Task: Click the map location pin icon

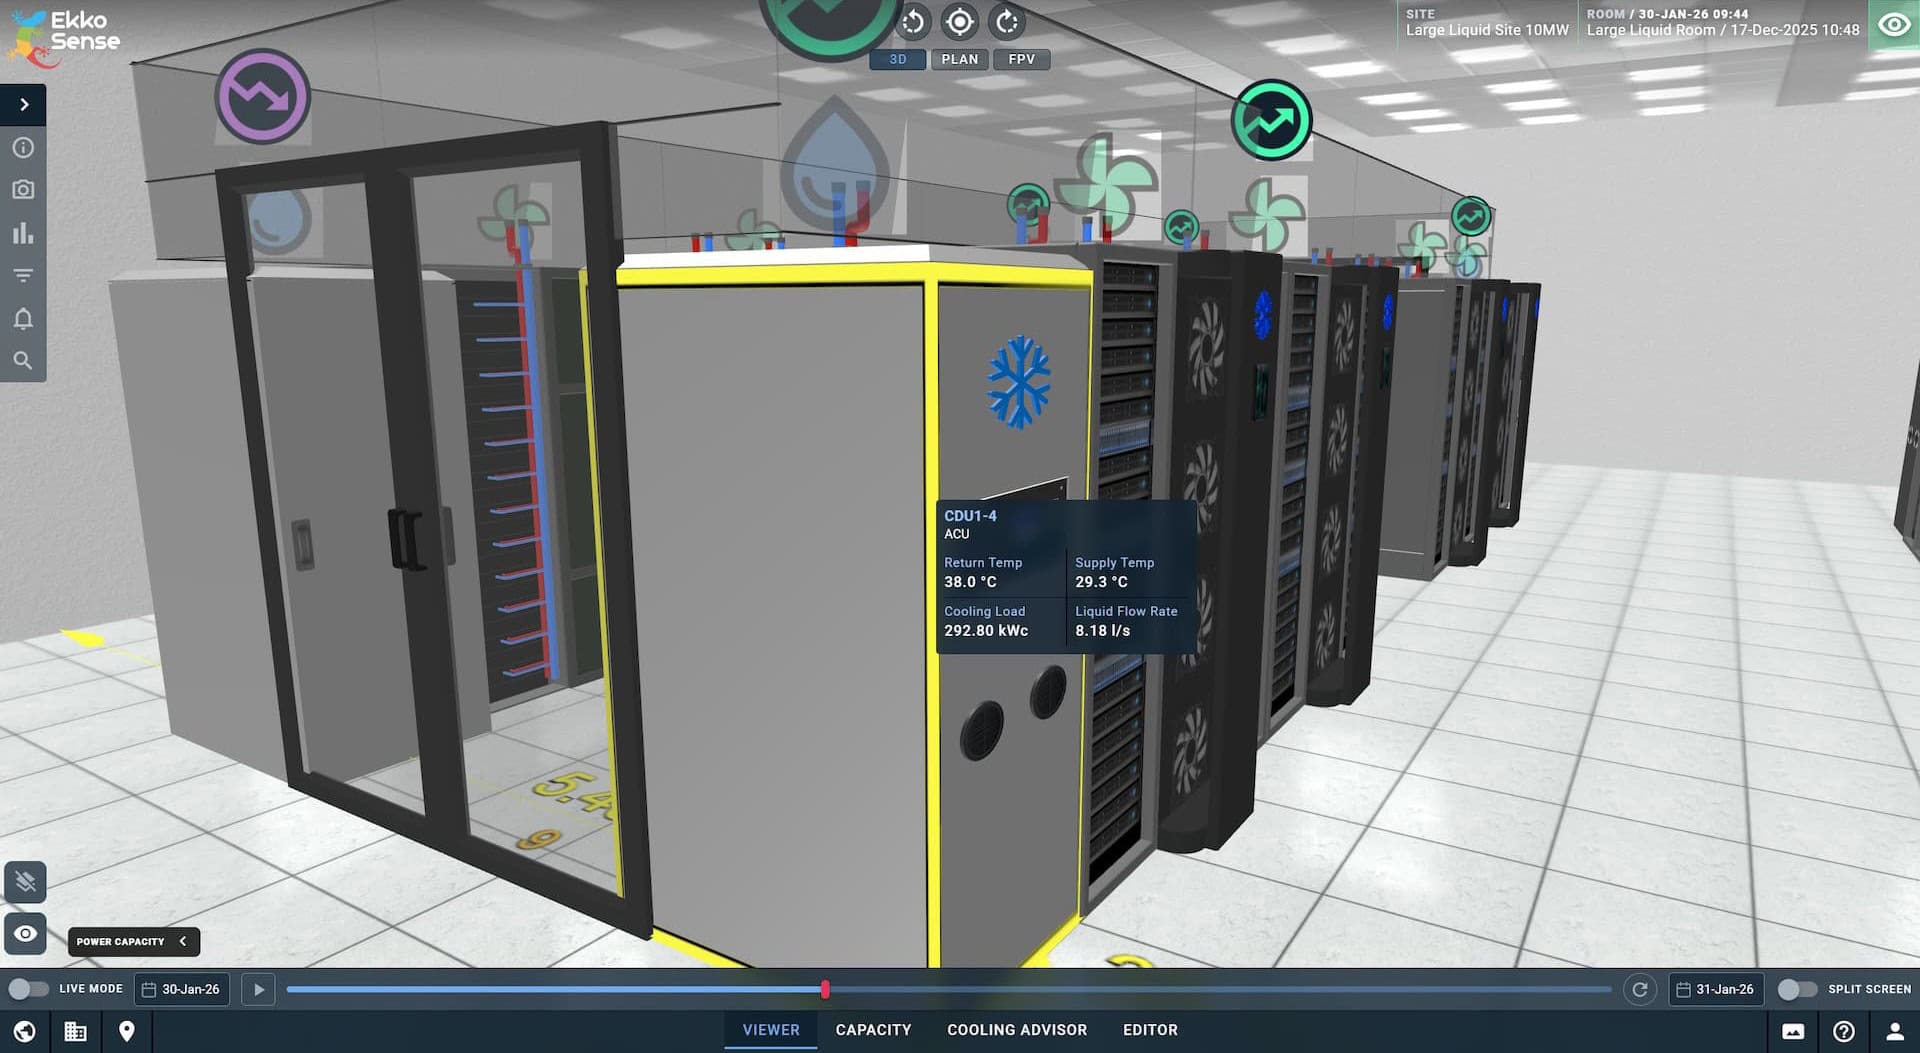Action: pyautogui.click(x=126, y=1031)
